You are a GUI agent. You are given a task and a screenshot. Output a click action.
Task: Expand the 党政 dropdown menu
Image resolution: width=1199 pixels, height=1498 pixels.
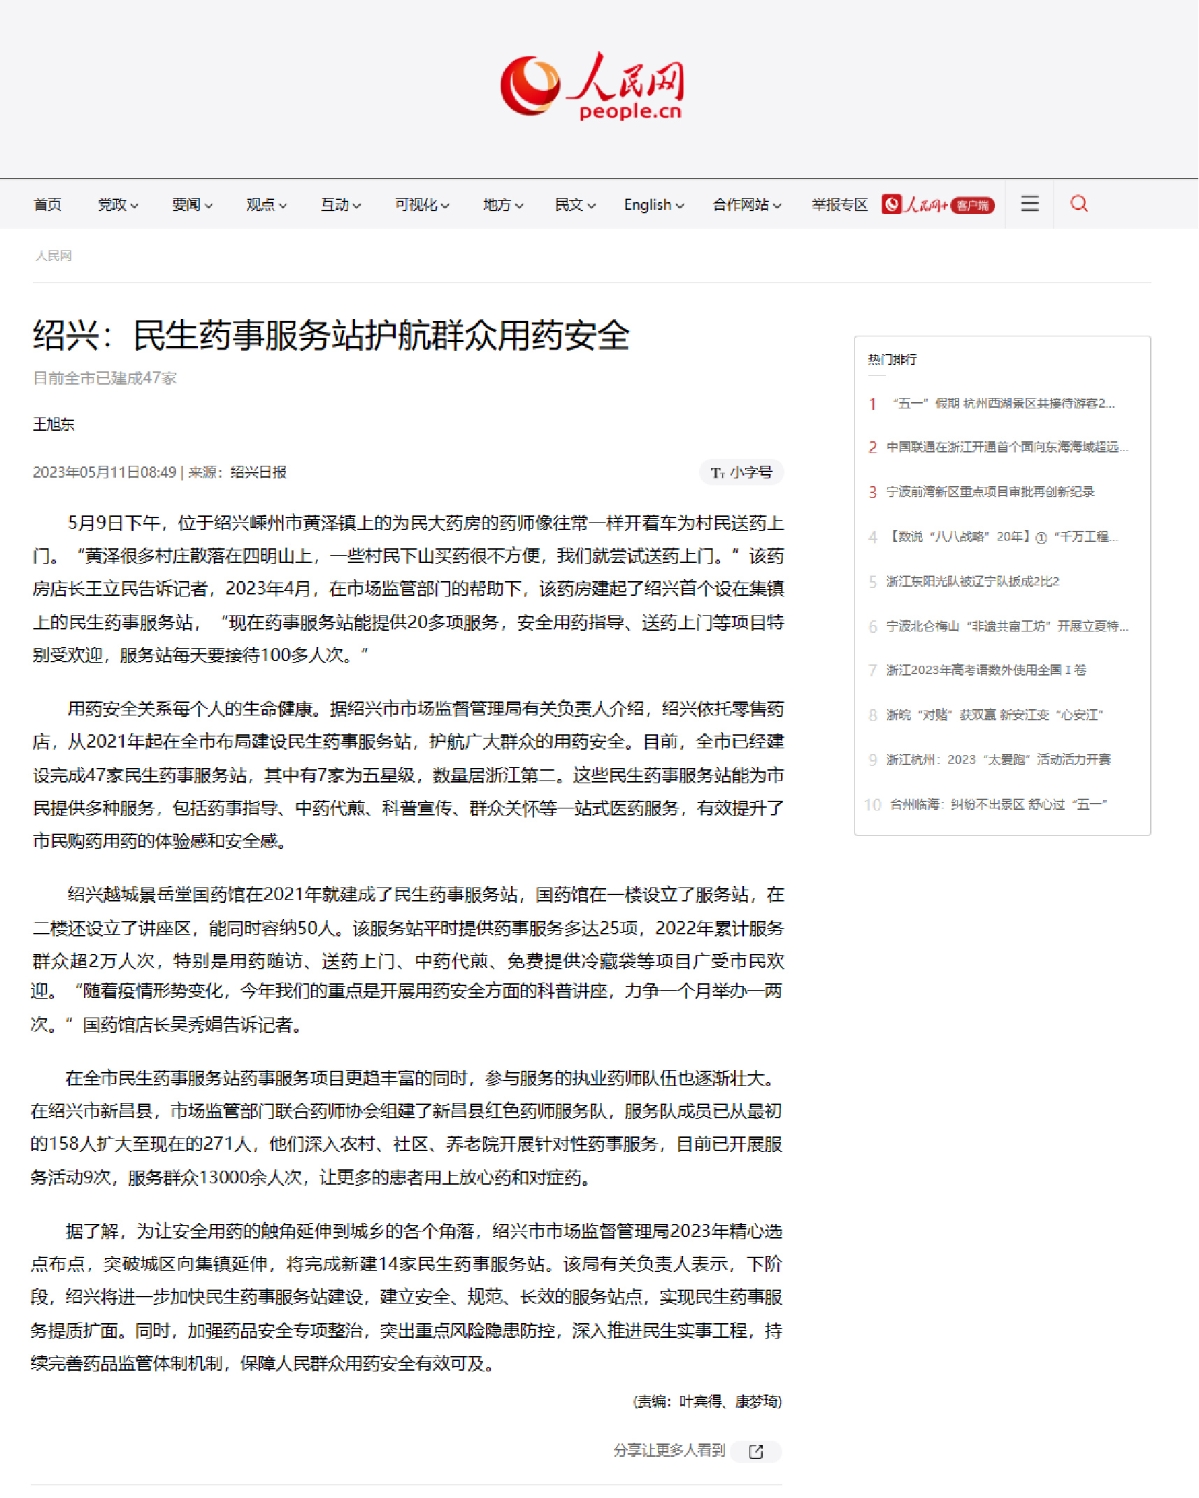click(x=118, y=205)
